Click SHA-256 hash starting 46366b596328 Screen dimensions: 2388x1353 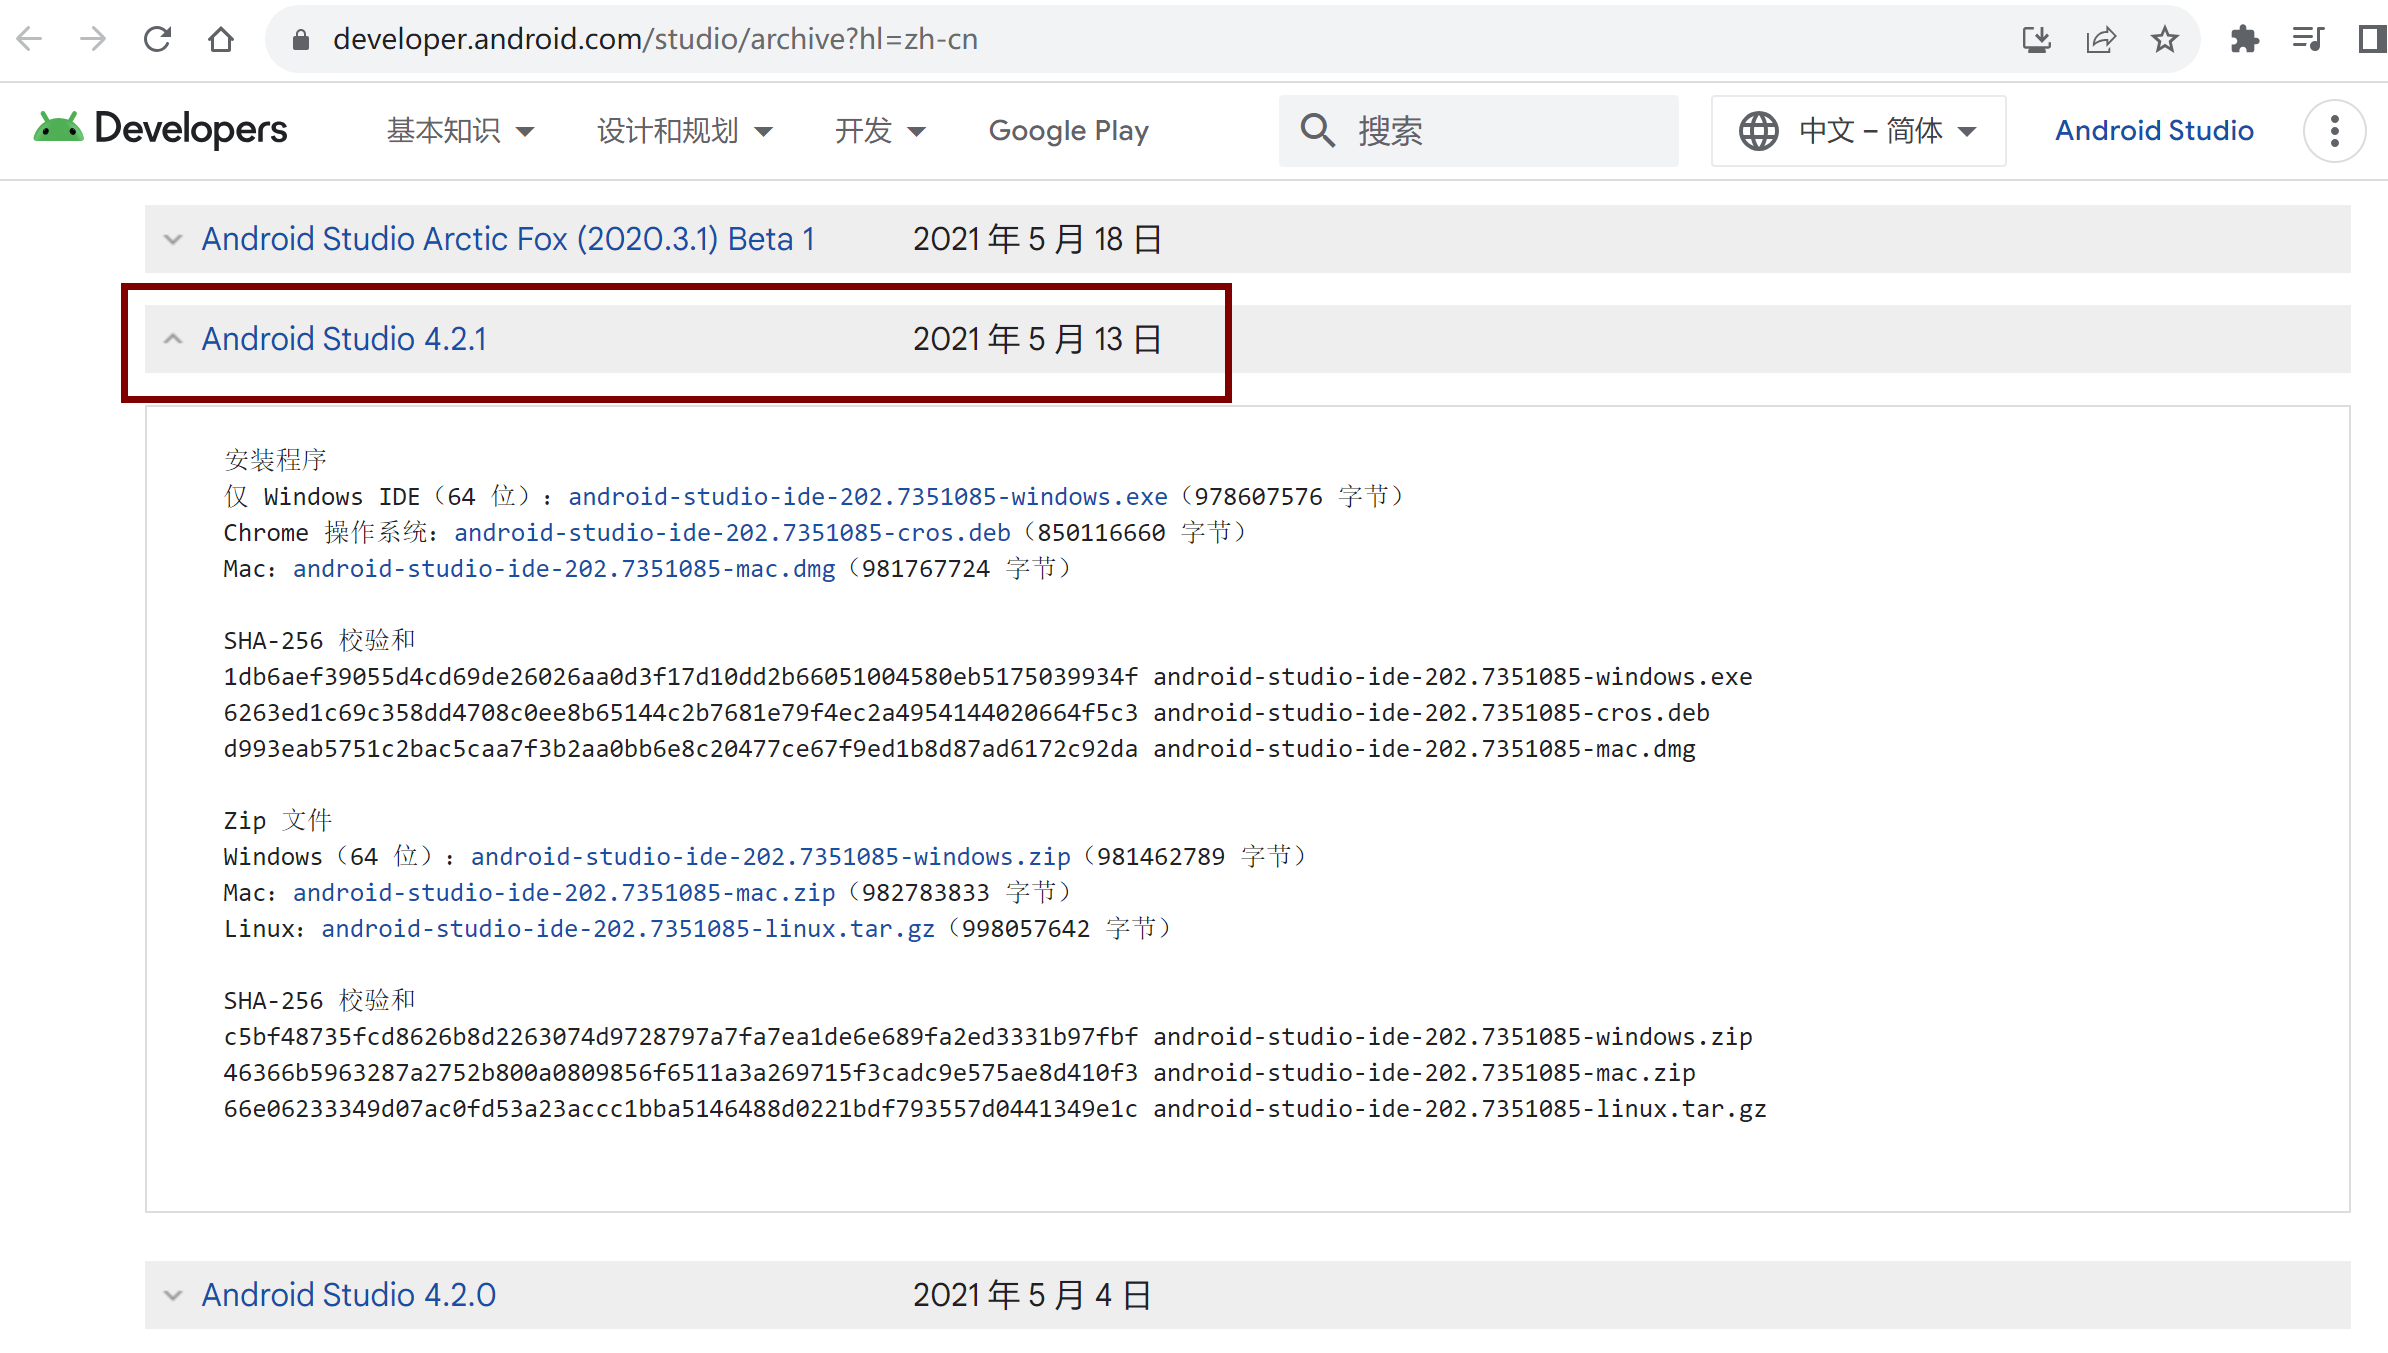click(x=681, y=1073)
